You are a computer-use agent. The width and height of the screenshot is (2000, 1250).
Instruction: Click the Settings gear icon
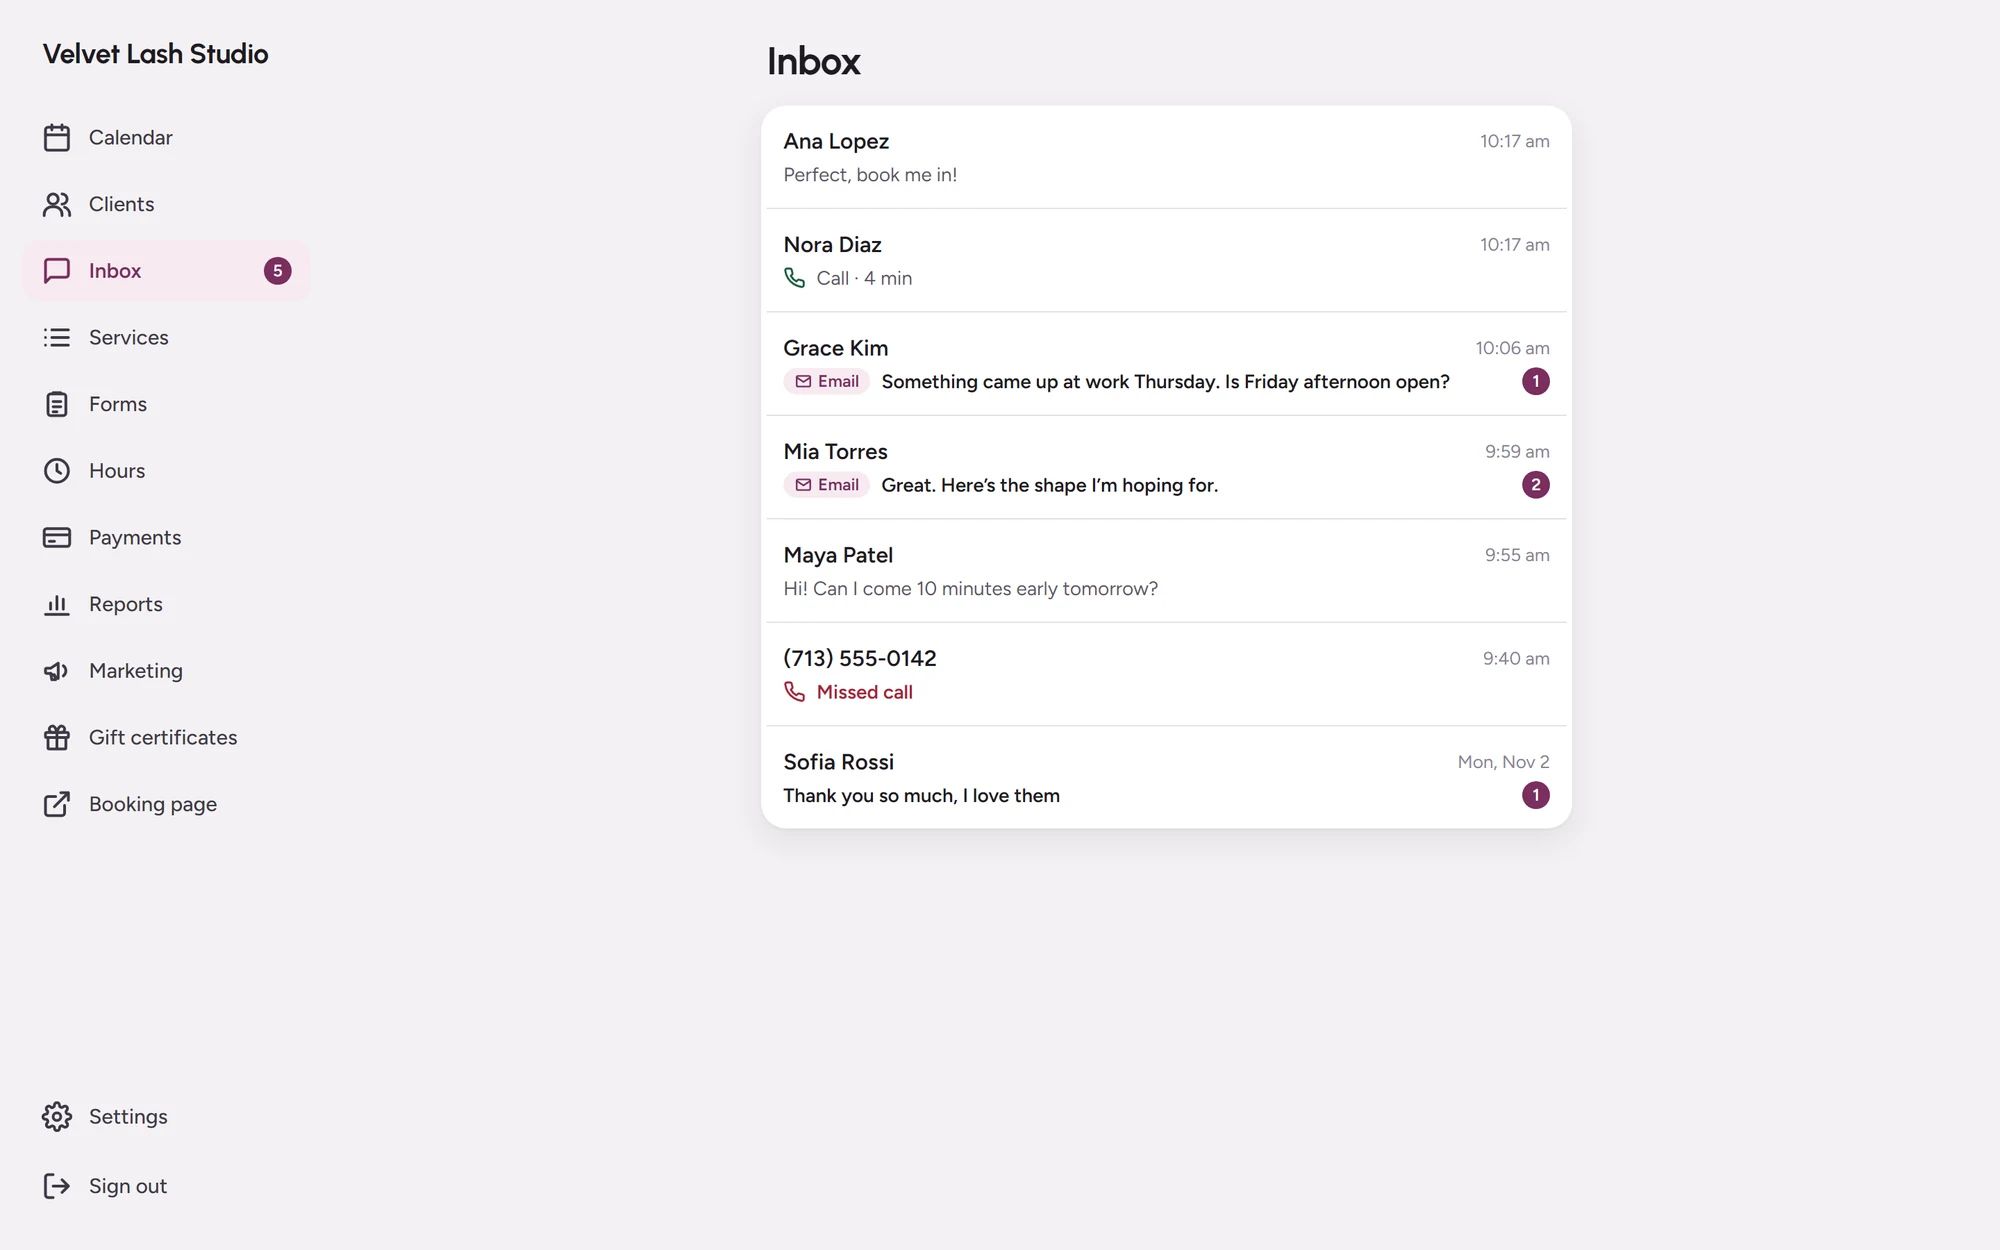(x=57, y=1117)
